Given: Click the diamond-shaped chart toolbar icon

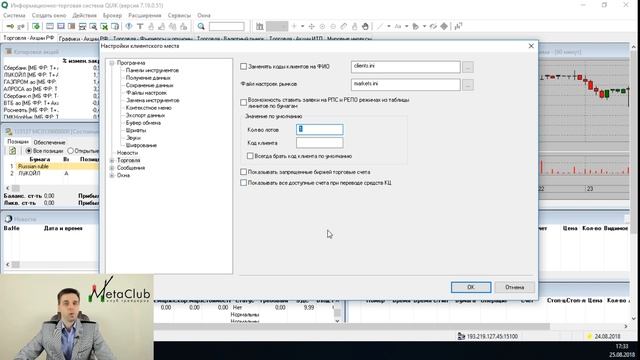Looking at the screenshot, I should [x=444, y=27].
